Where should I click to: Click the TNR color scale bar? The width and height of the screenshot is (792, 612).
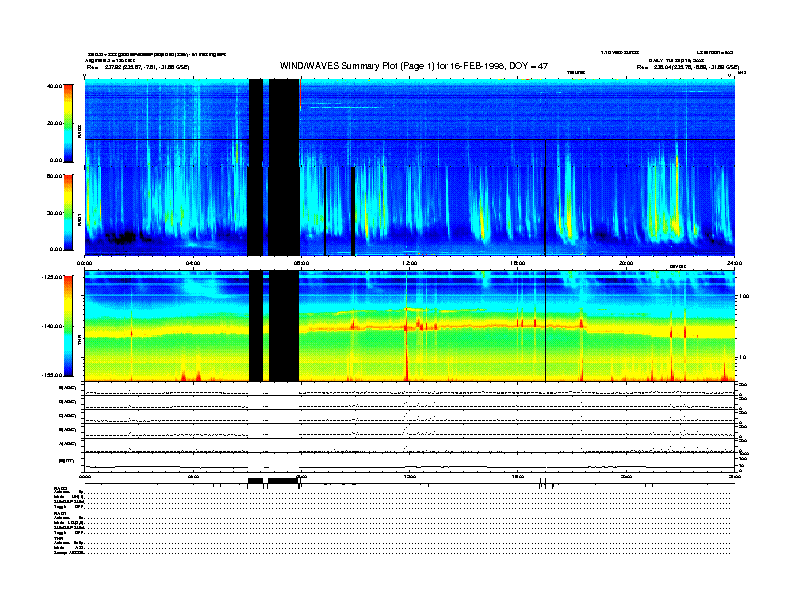(x=68, y=325)
